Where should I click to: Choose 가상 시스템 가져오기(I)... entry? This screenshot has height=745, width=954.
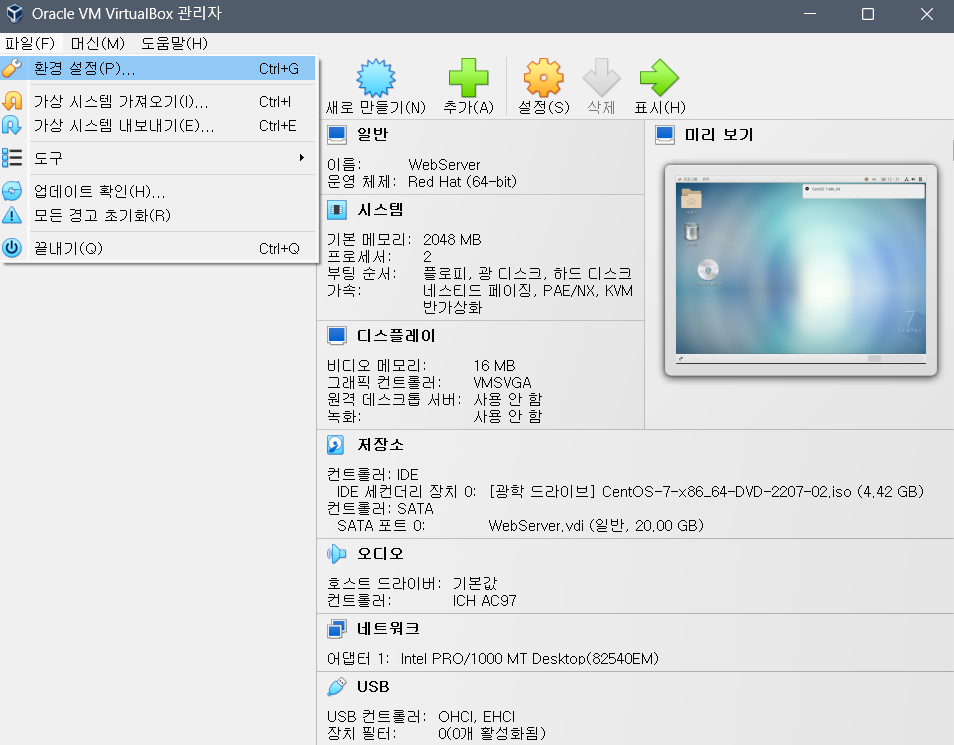158,101
